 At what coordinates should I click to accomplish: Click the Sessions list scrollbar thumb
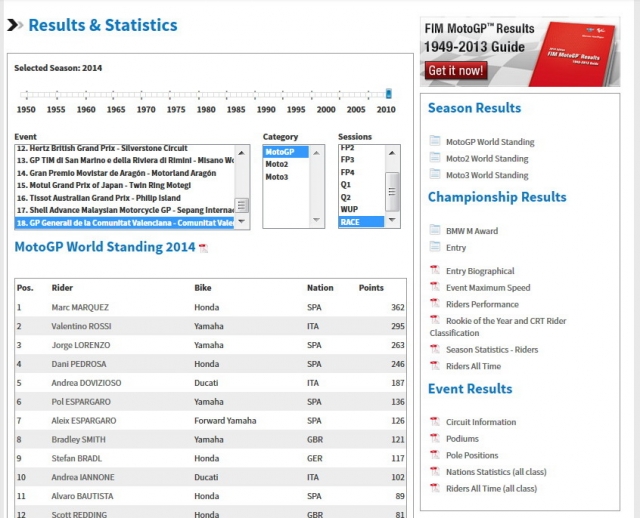point(392,191)
